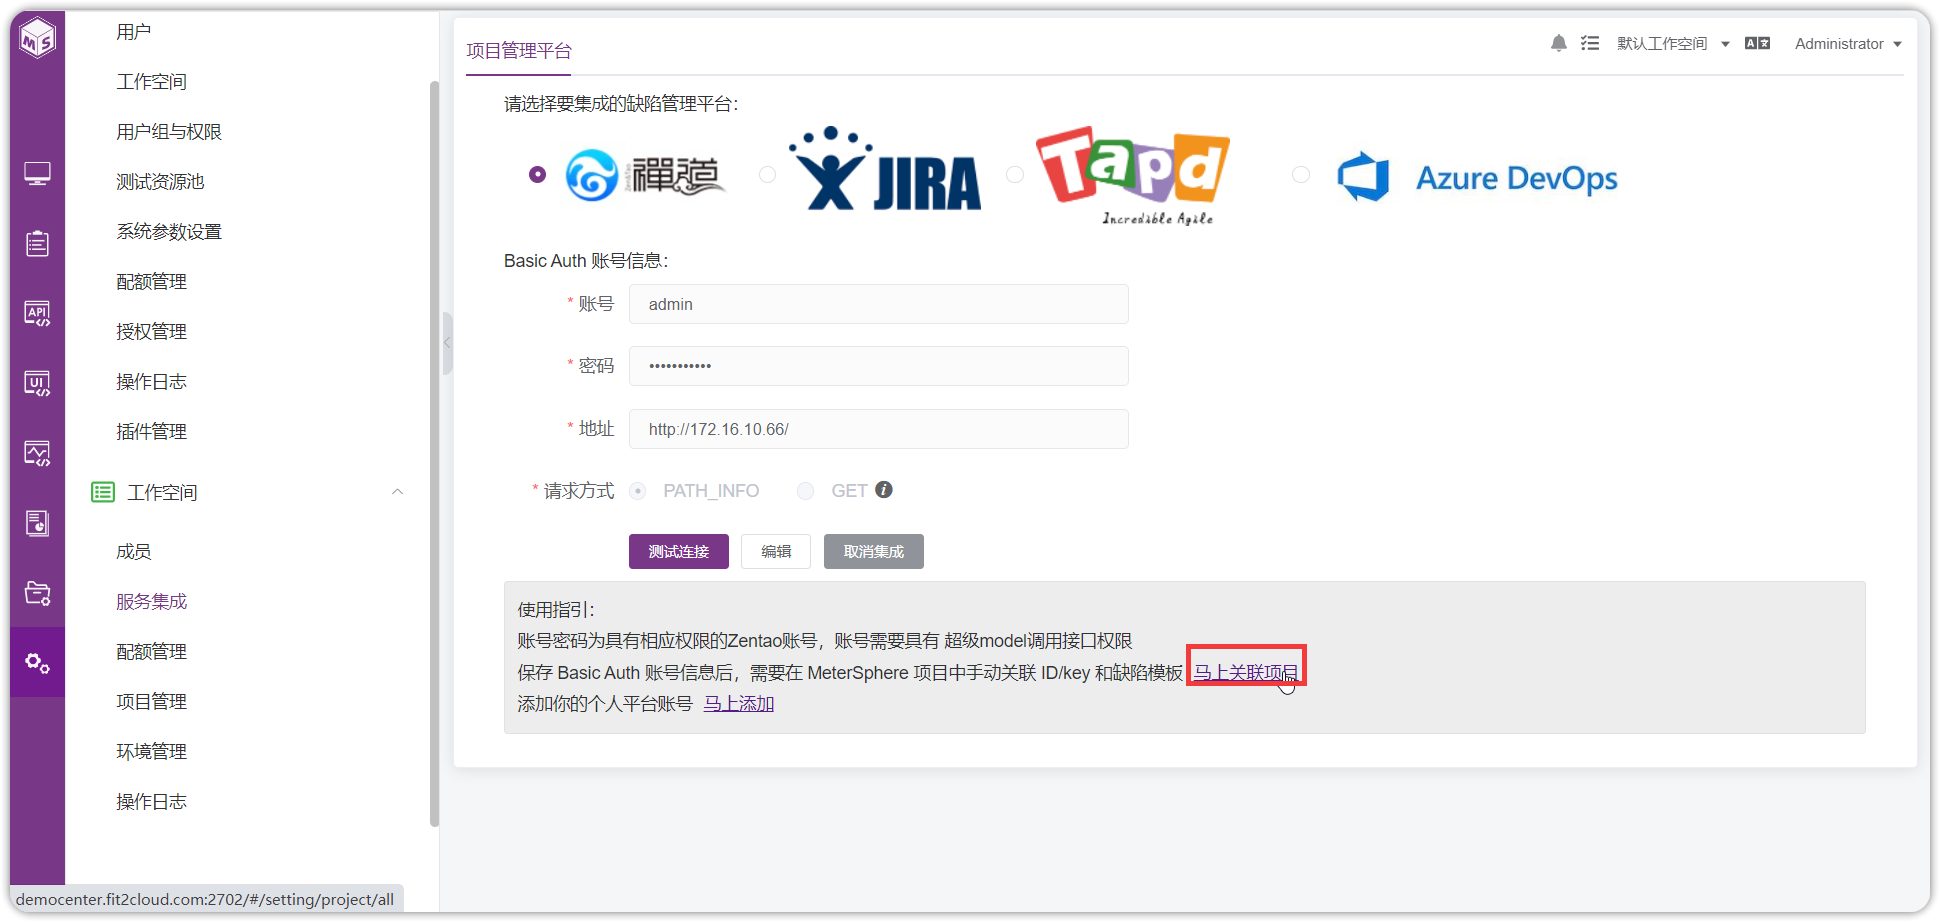
Task: Open the UI test sidebar icon
Action: point(37,384)
